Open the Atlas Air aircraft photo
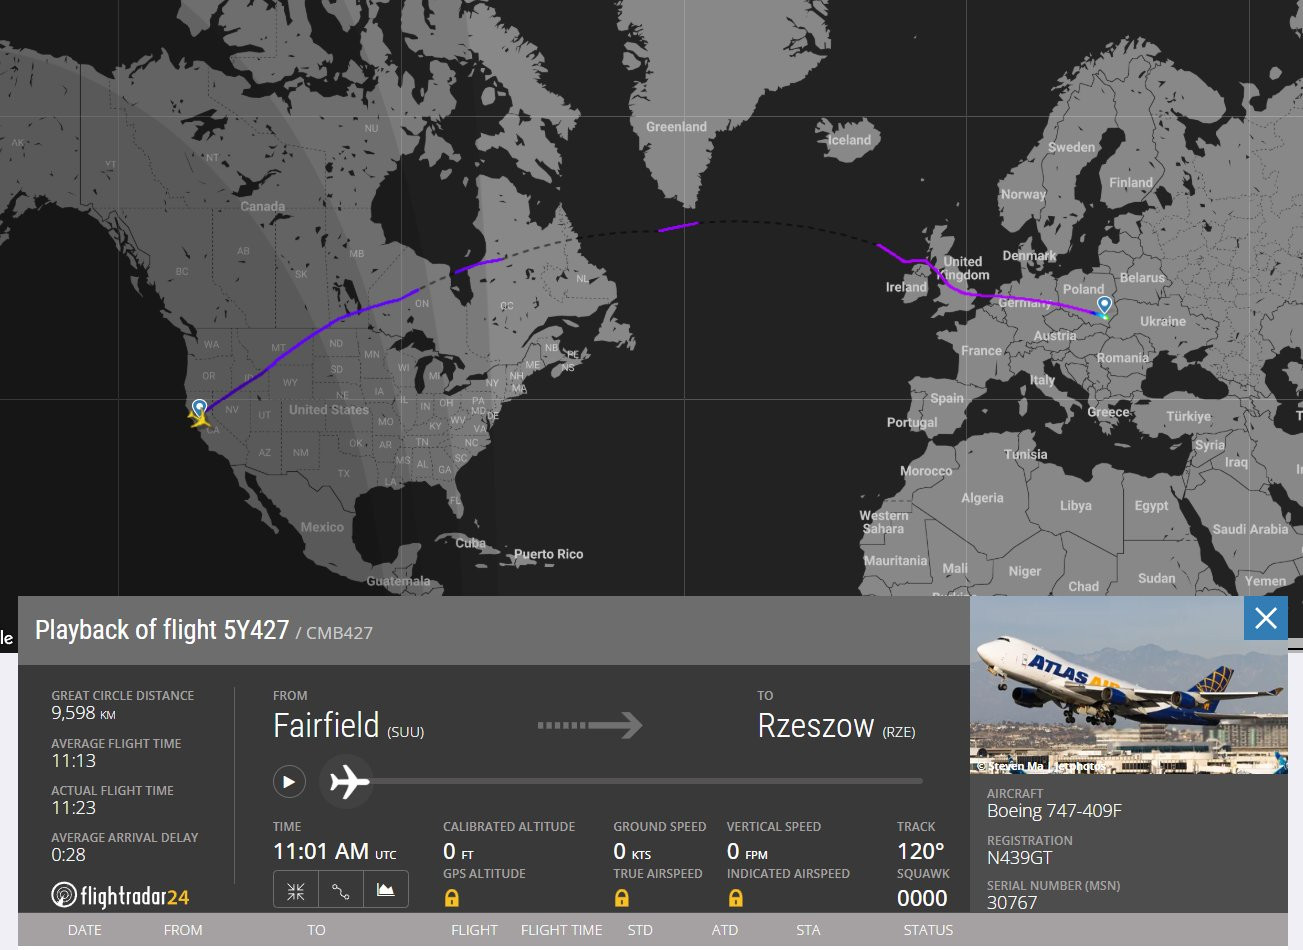Screen dimensions: 1303x950 tap(1128, 686)
